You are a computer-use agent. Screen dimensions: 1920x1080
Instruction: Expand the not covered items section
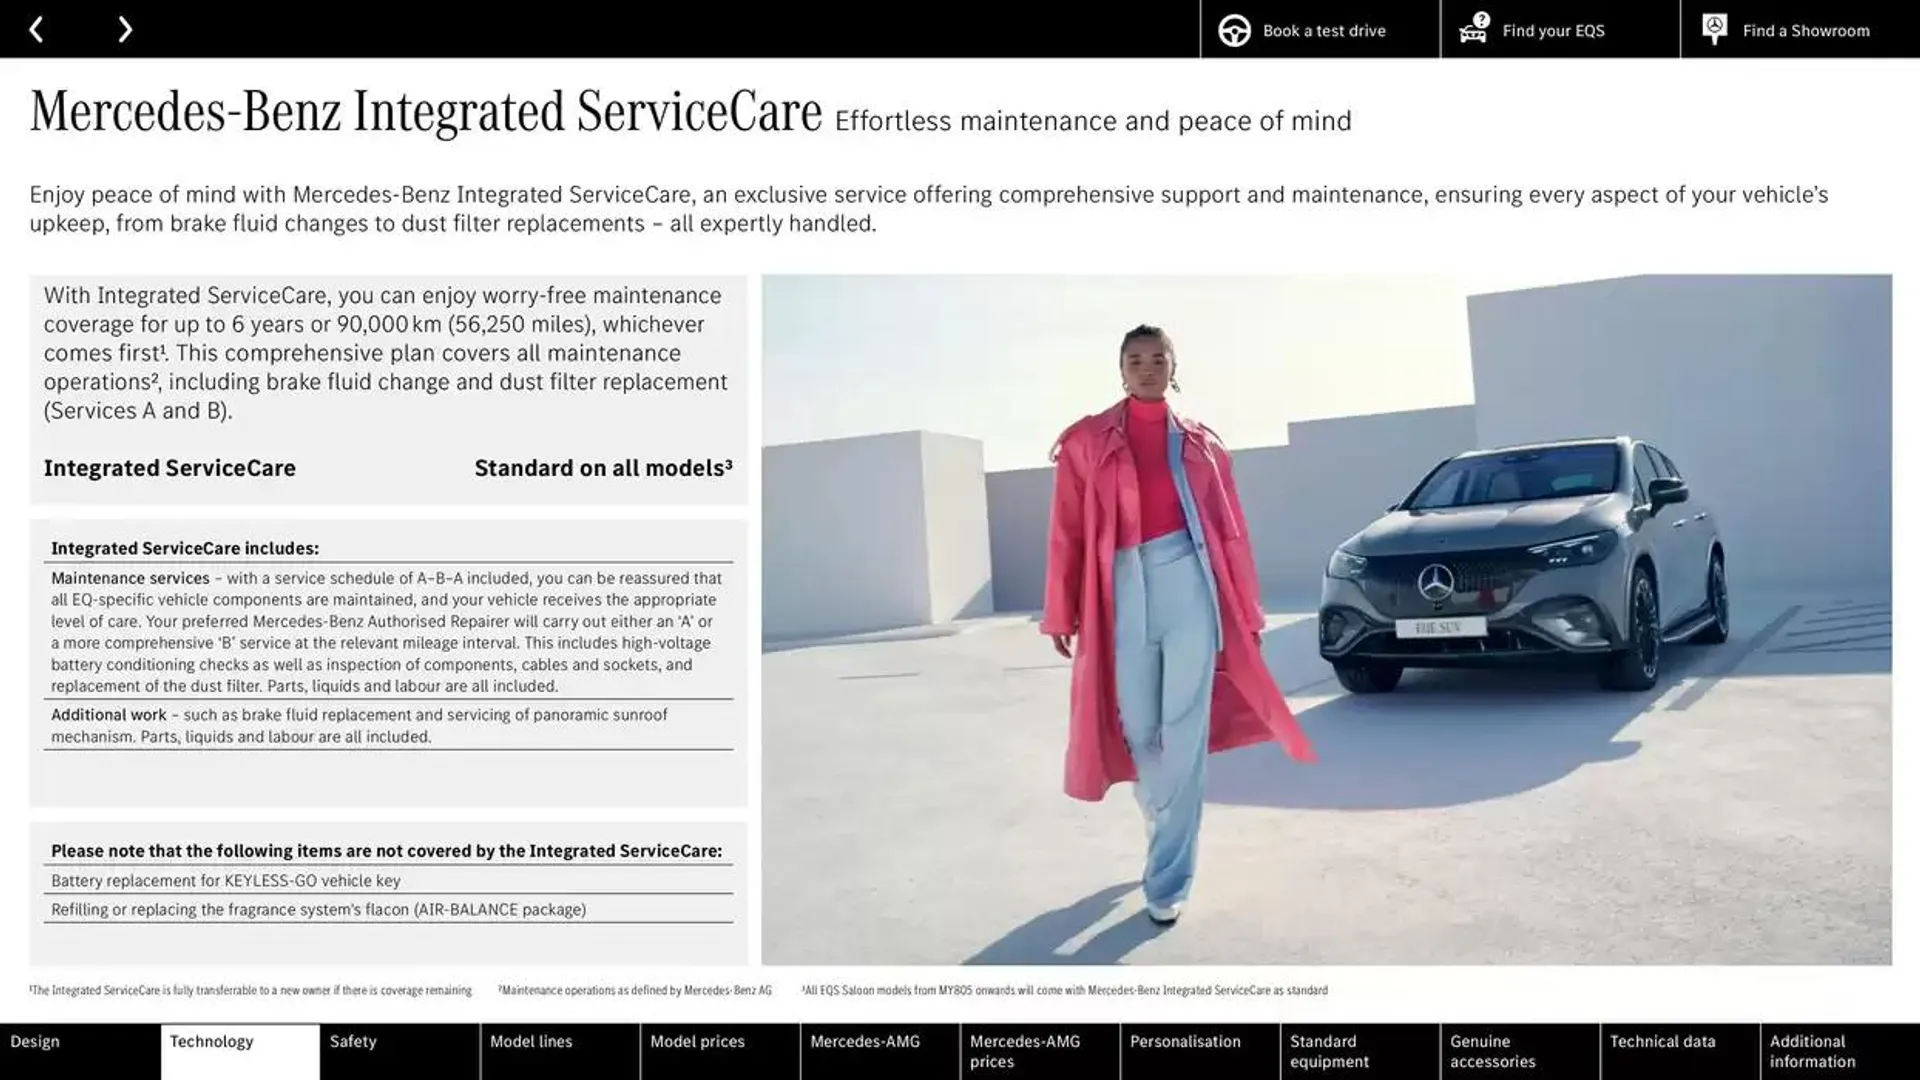click(x=386, y=849)
